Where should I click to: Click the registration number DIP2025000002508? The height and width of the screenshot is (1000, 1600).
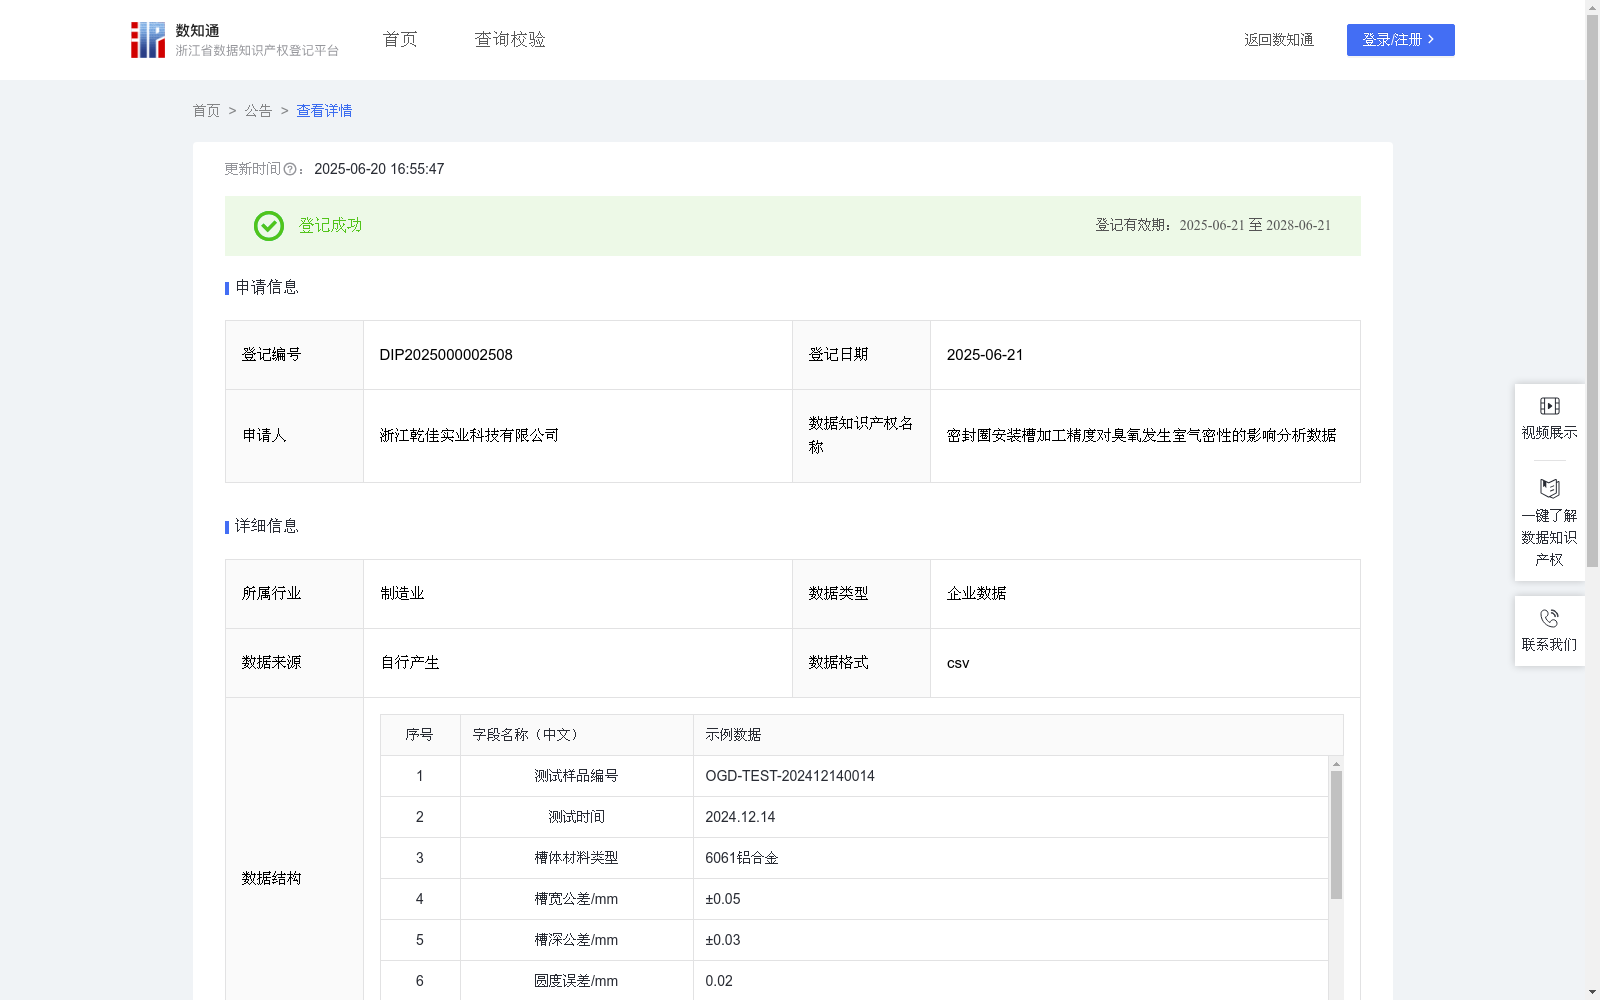[x=446, y=355]
